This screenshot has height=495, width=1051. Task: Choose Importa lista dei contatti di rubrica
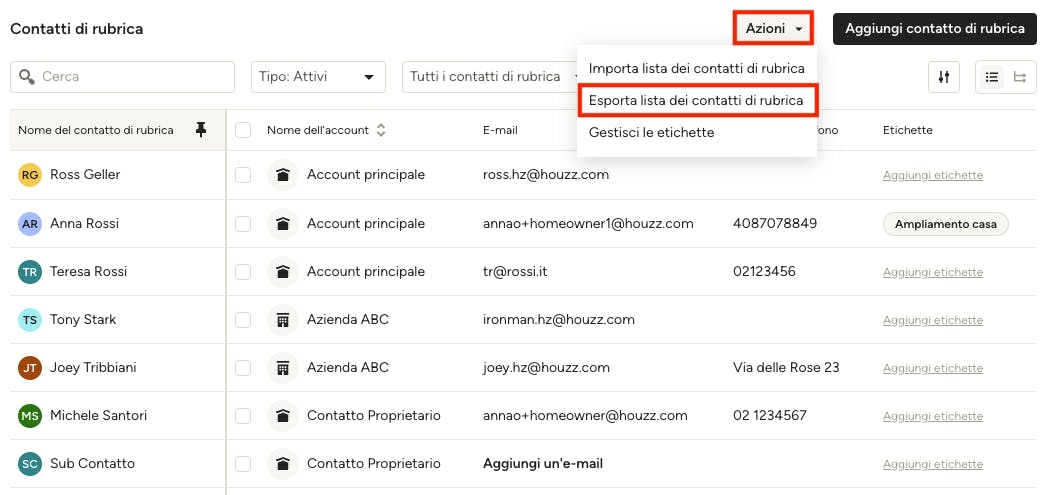(696, 68)
